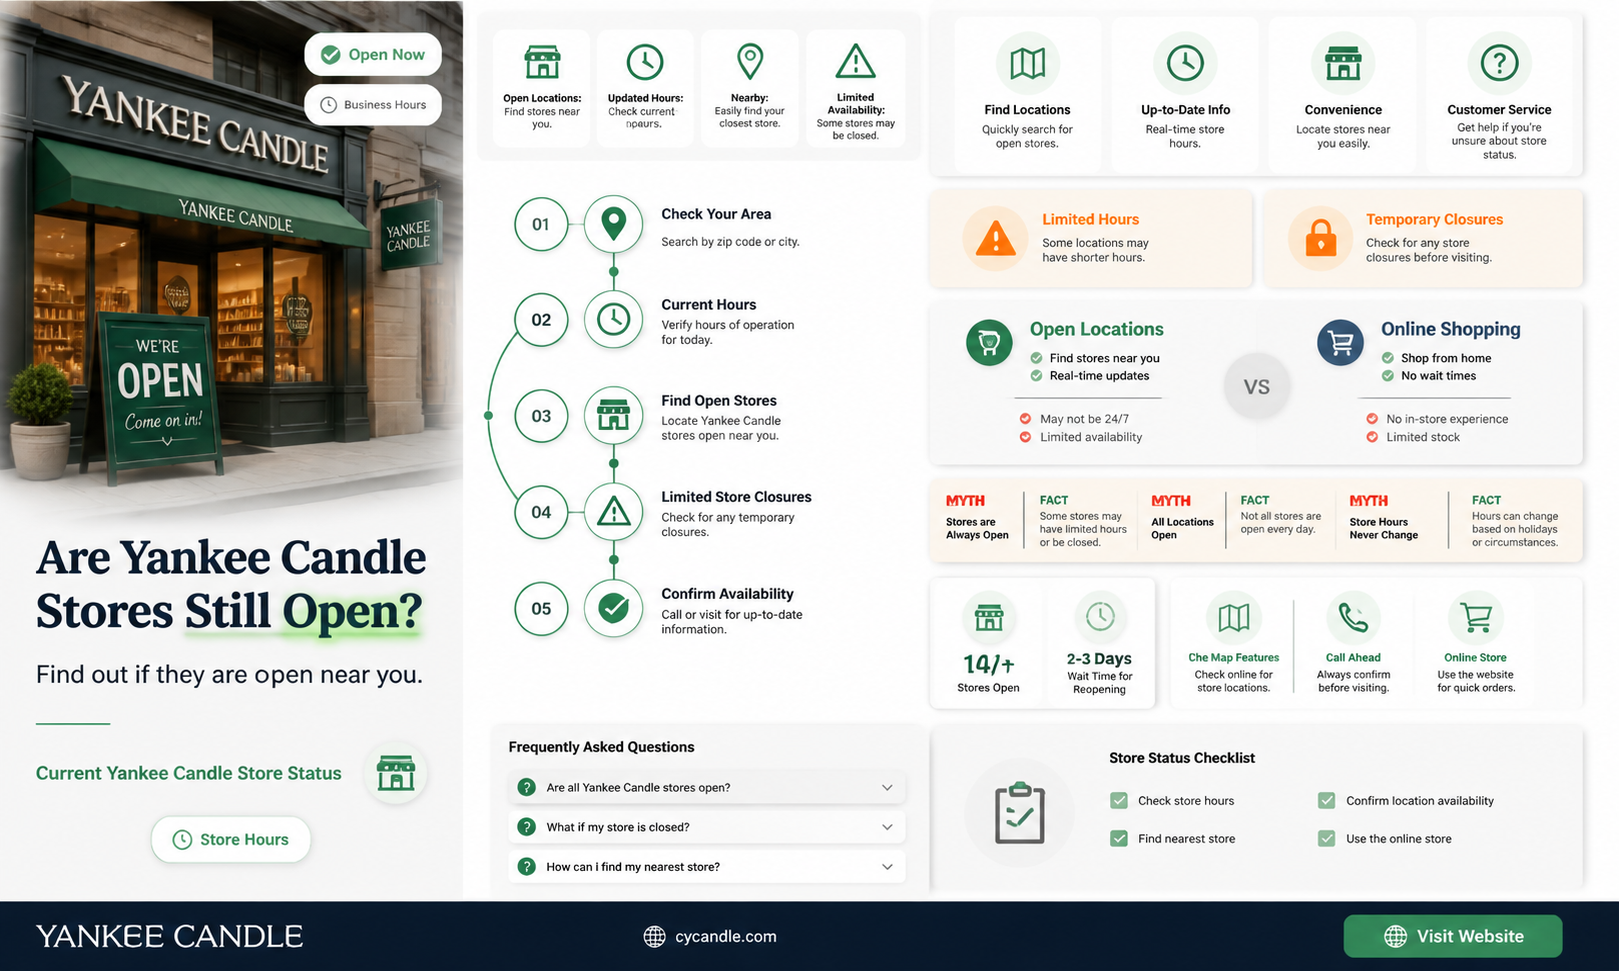
Task: Click the Business Hours pill
Action: click(x=373, y=104)
